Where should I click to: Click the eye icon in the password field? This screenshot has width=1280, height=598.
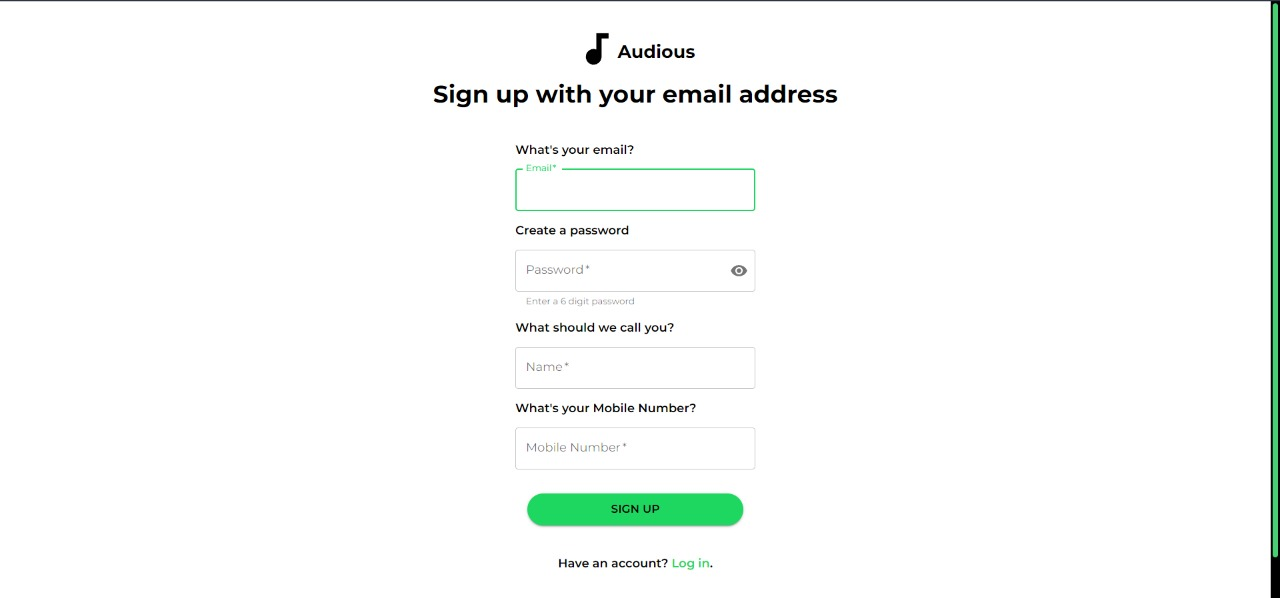click(x=738, y=270)
